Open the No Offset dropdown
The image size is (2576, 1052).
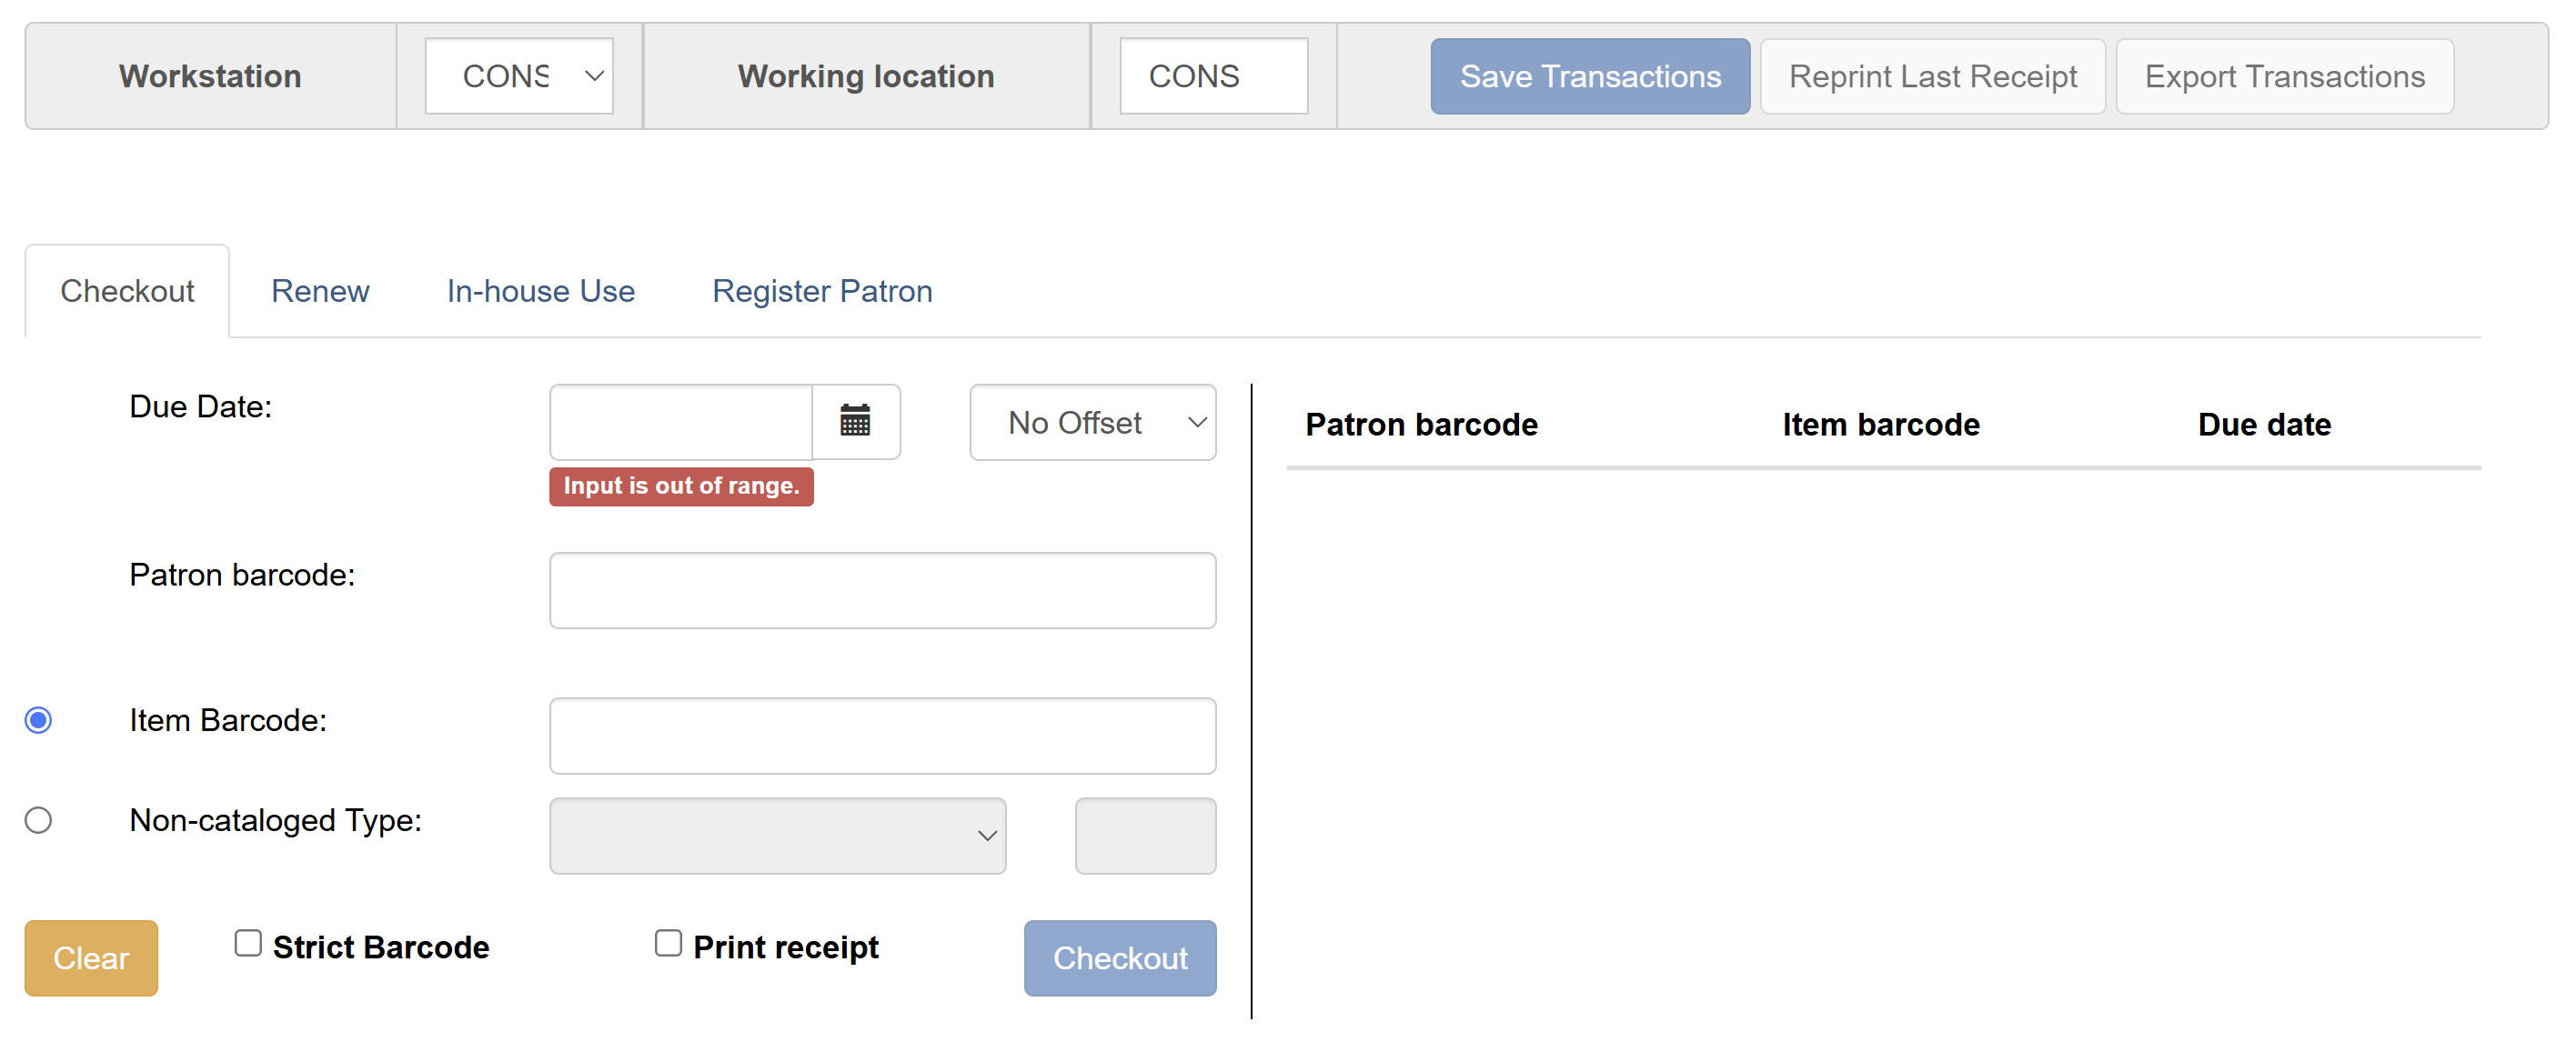pyautogui.click(x=1092, y=422)
